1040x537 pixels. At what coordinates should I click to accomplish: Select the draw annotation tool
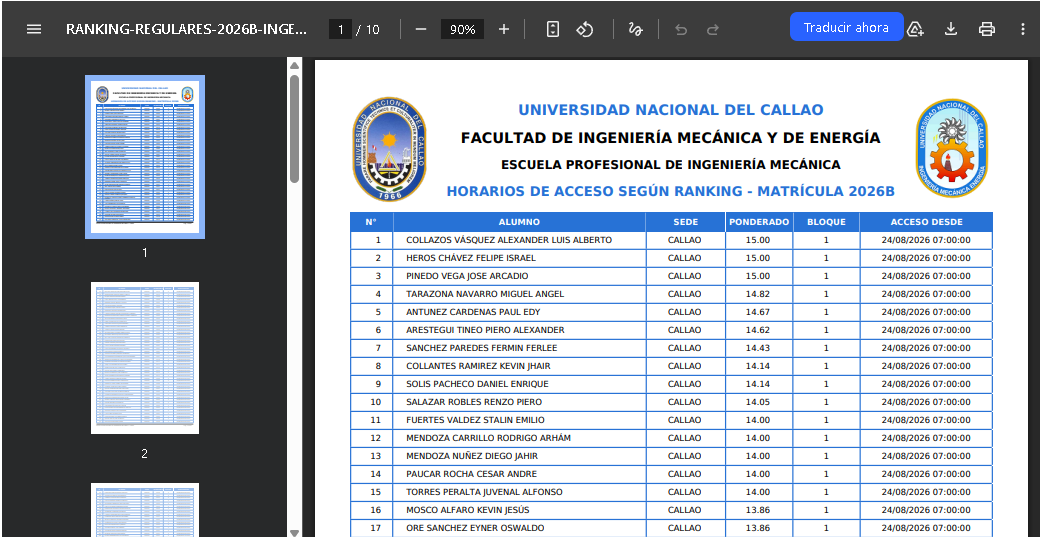[635, 29]
